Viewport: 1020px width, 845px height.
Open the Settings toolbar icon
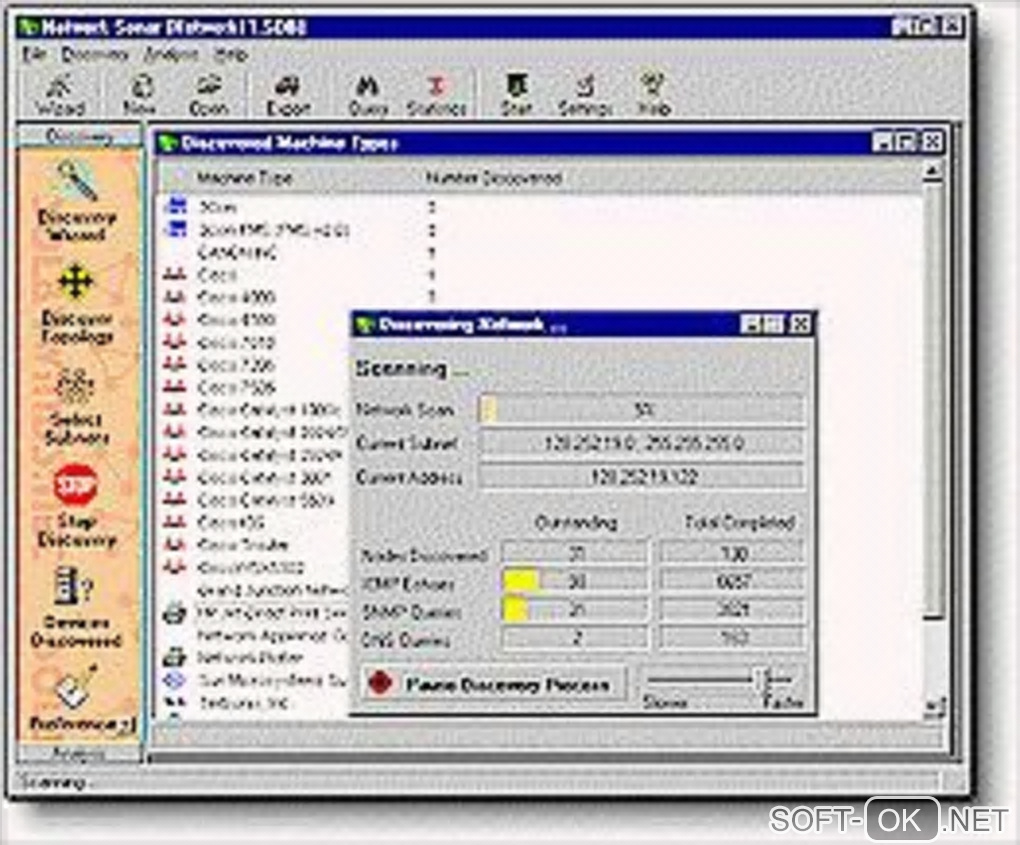pyautogui.click(x=585, y=95)
